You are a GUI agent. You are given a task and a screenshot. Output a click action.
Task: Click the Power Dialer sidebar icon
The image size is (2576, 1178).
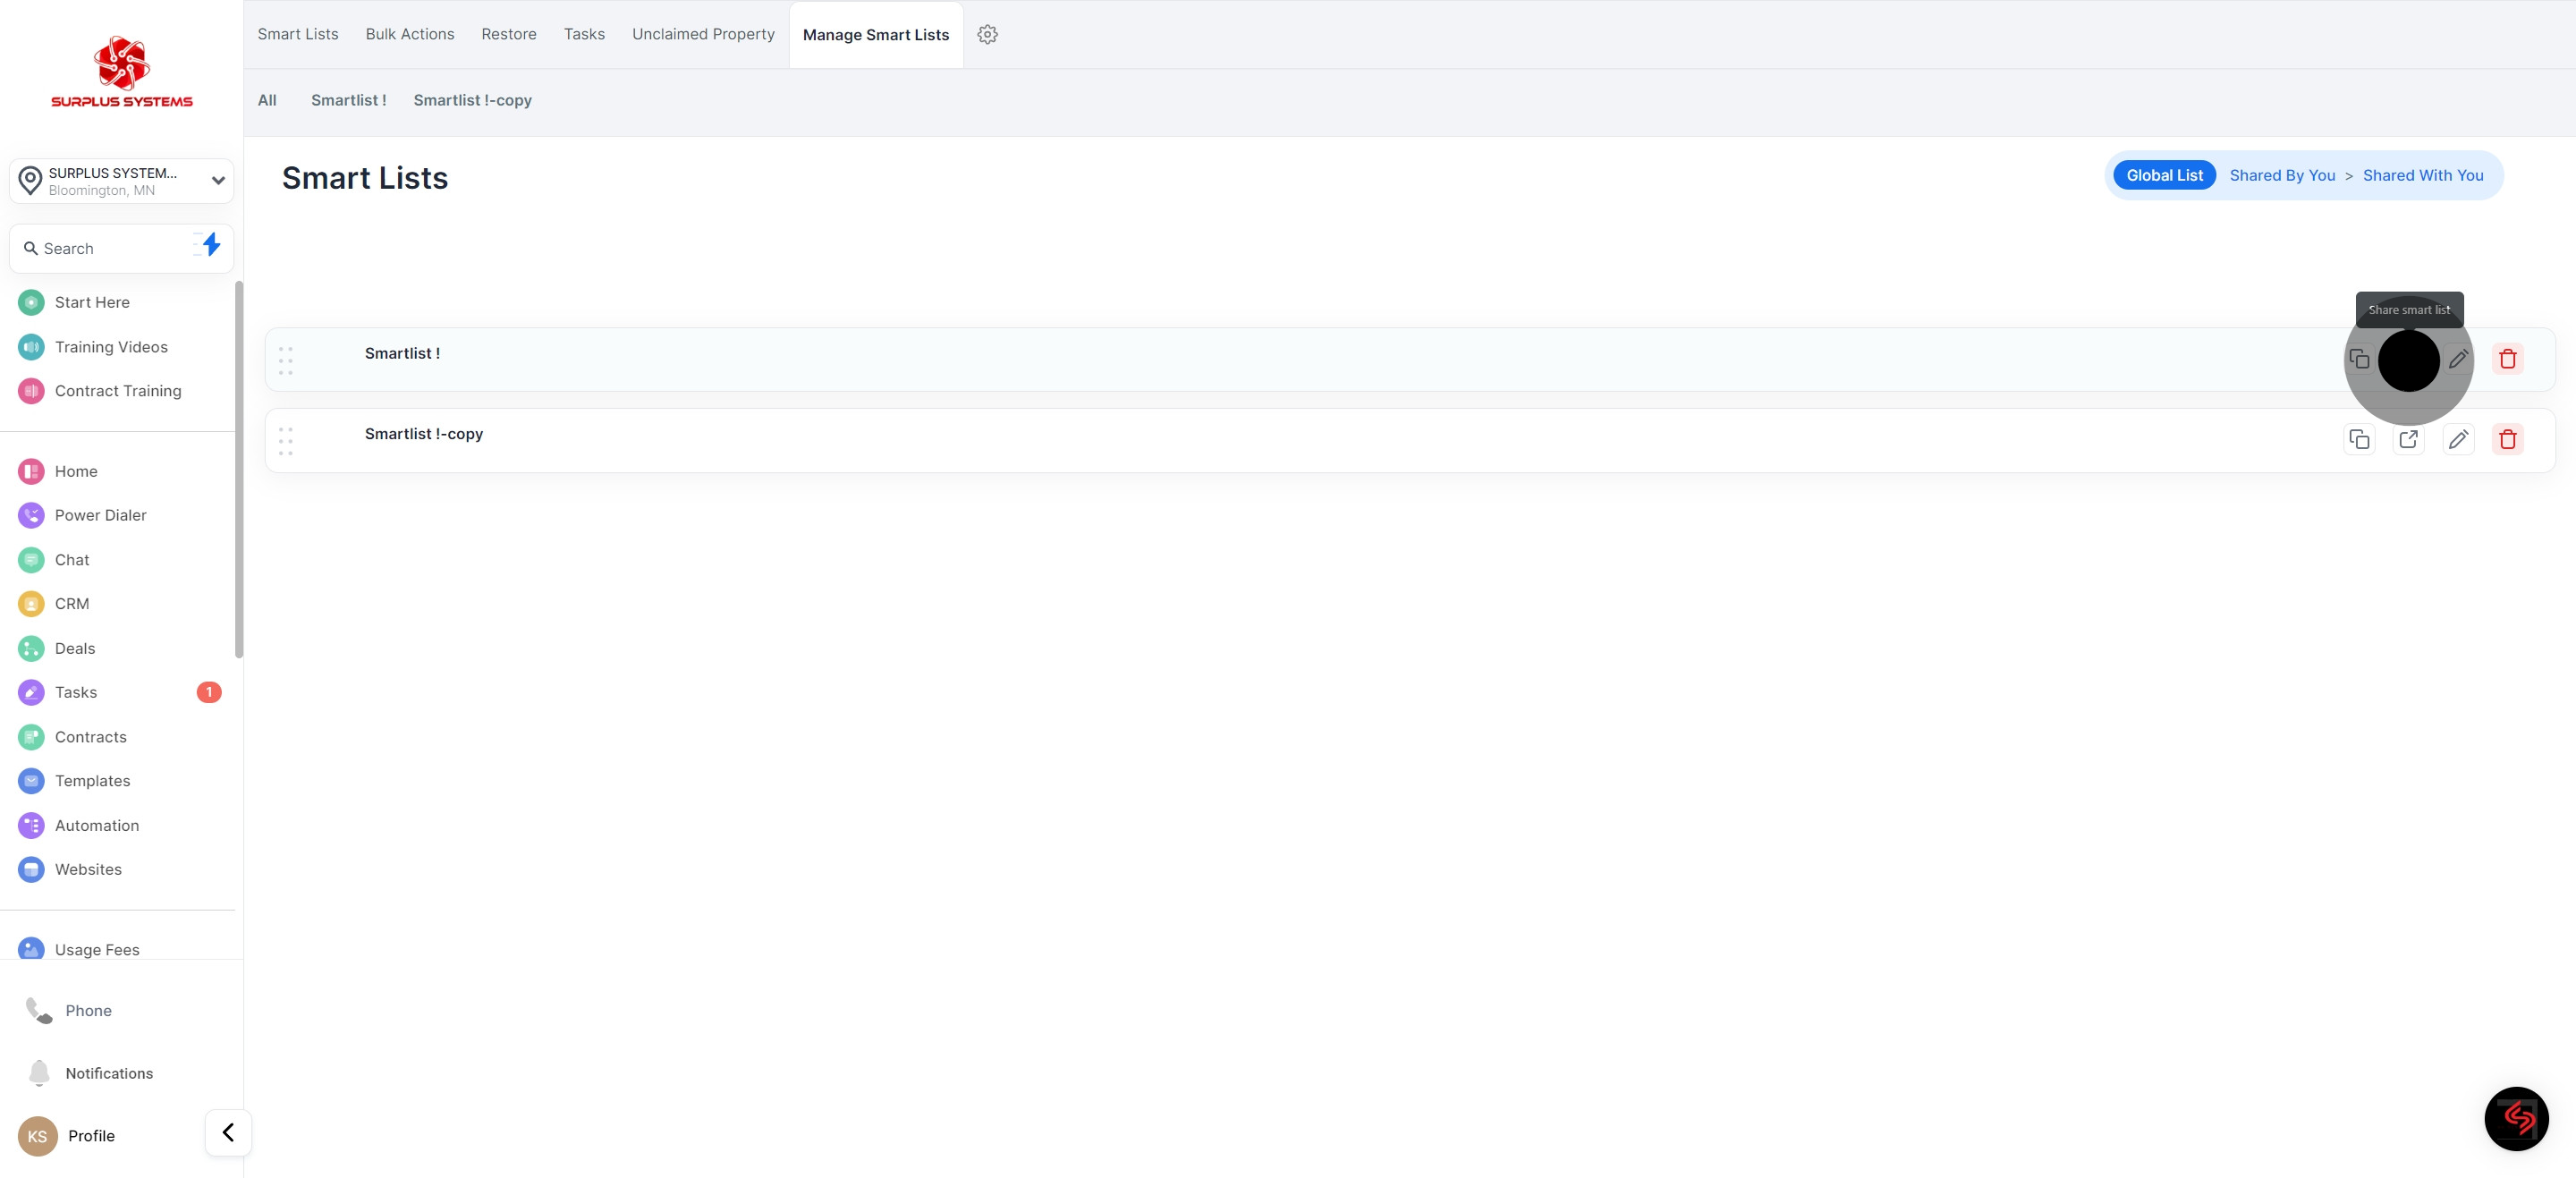(x=31, y=515)
